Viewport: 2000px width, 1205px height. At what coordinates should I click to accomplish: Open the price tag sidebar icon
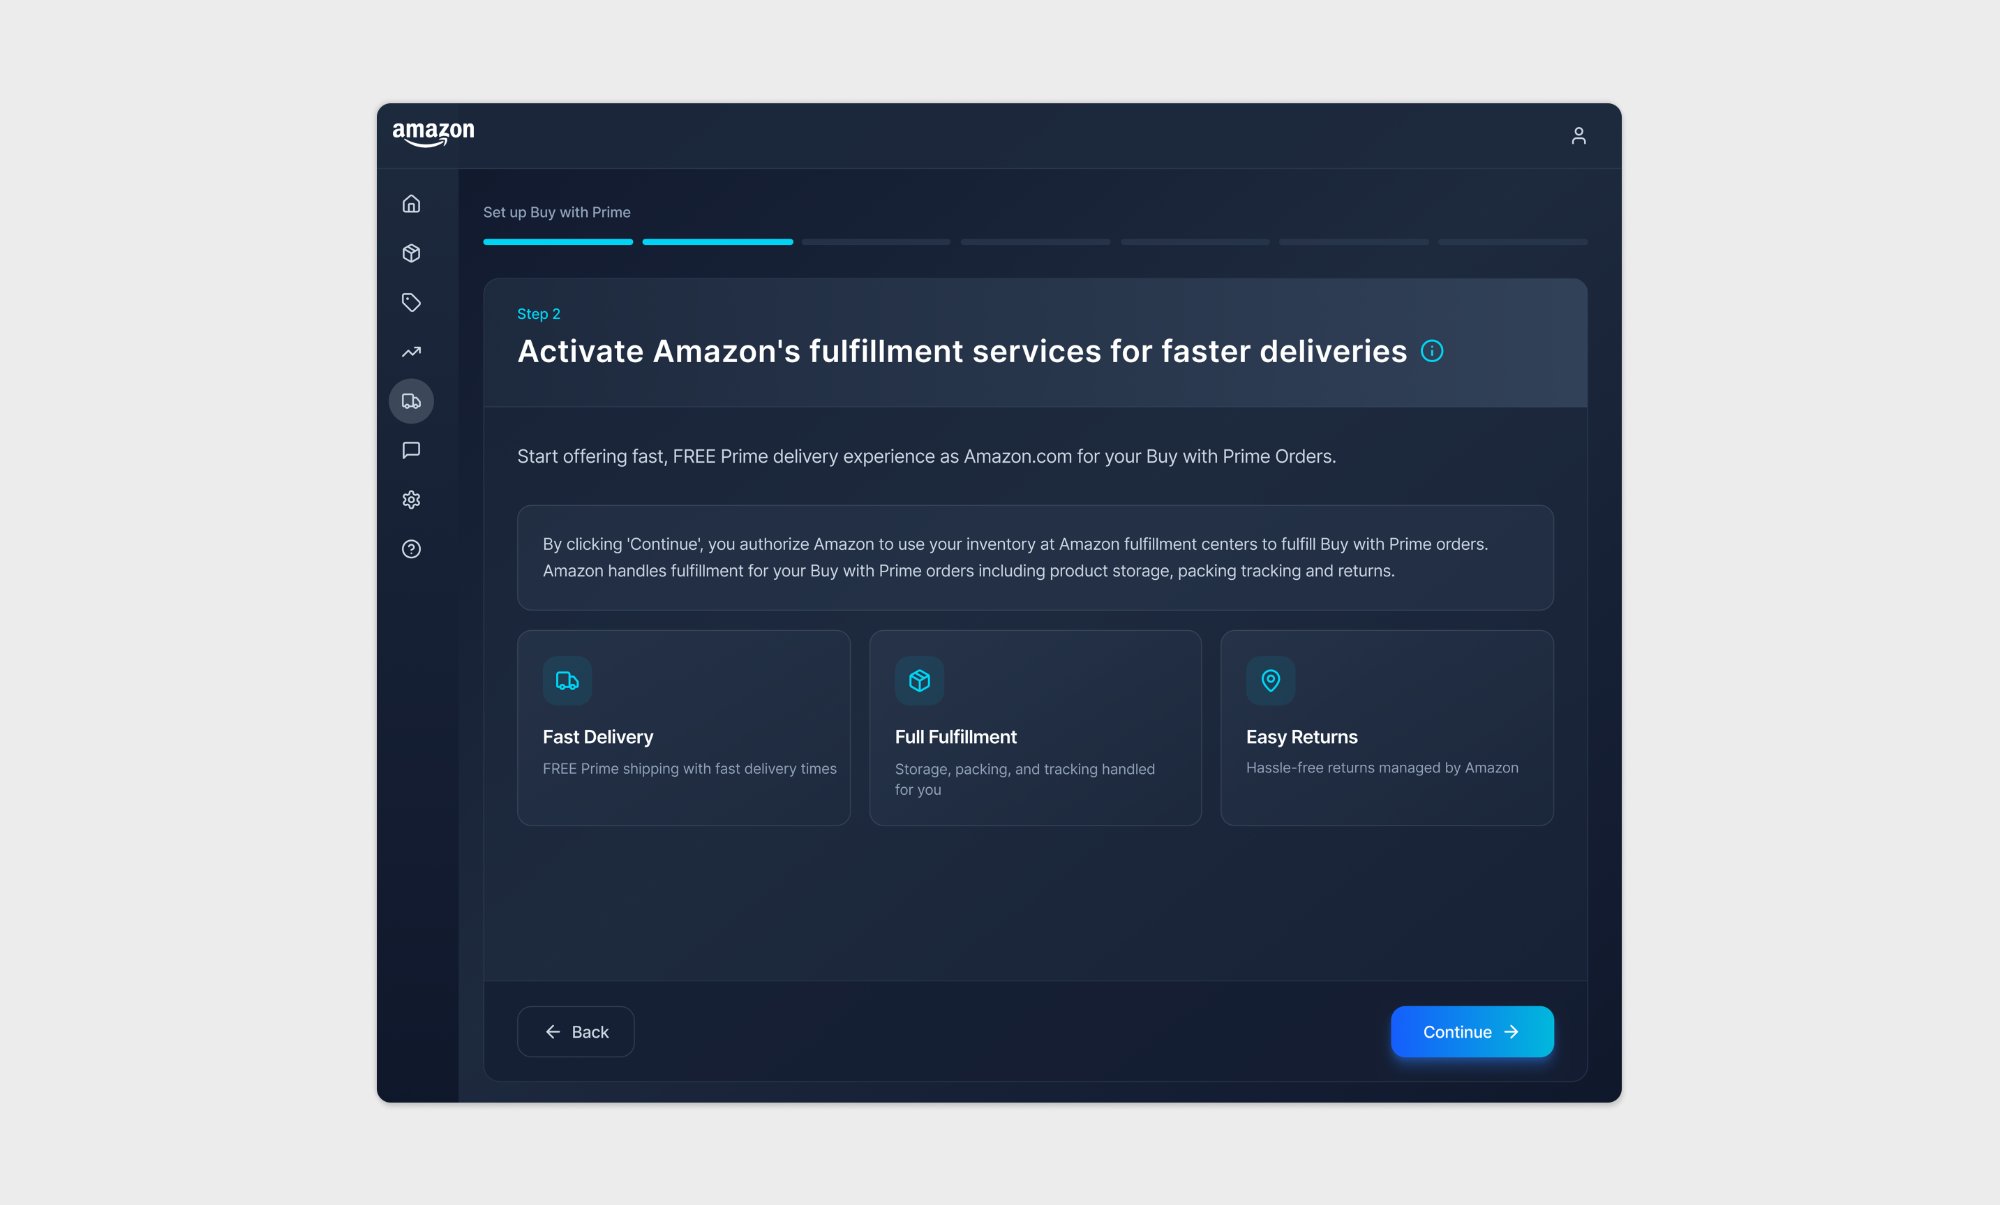411,302
